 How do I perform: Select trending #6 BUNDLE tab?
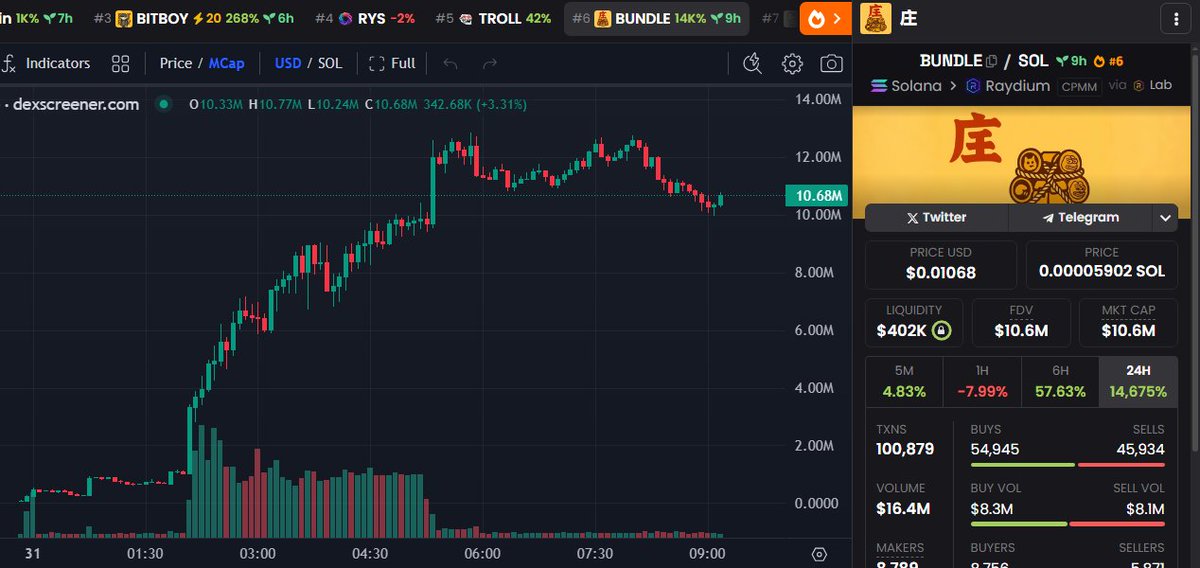(x=657, y=18)
